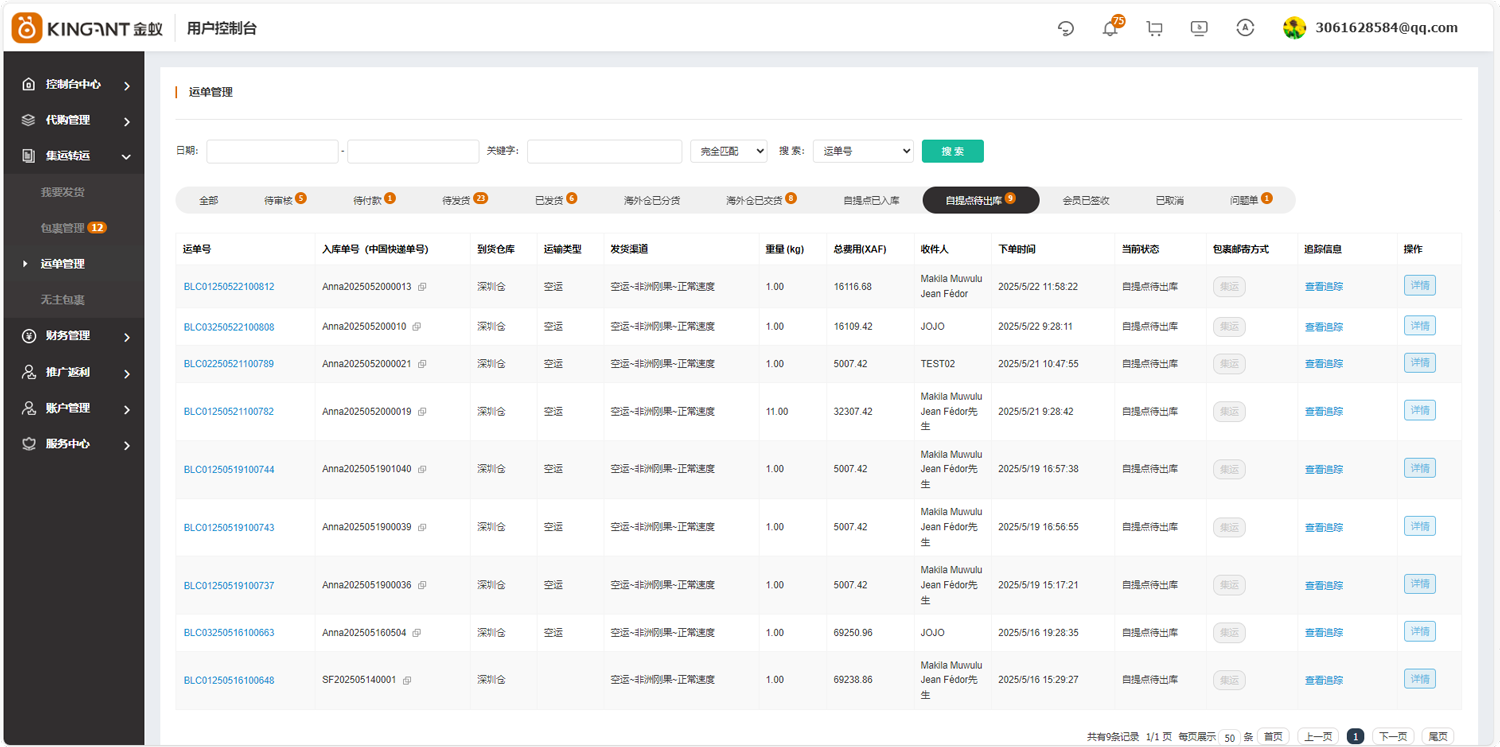This screenshot has height=747, width=1500.
Task: Open the shopping cart icon
Action: click(x=1155, y=29)
